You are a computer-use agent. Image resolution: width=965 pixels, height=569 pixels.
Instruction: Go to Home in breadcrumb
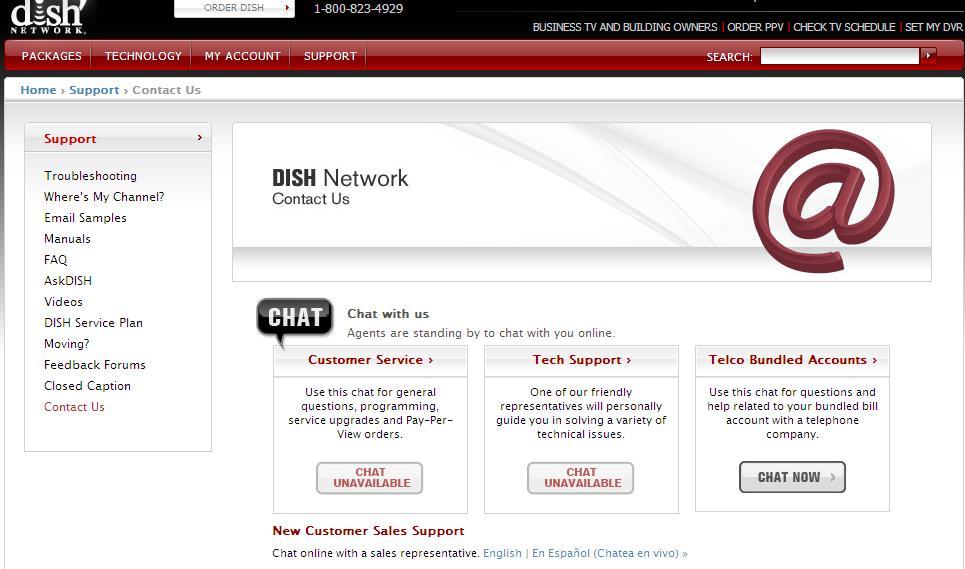(x=38, y=90)
